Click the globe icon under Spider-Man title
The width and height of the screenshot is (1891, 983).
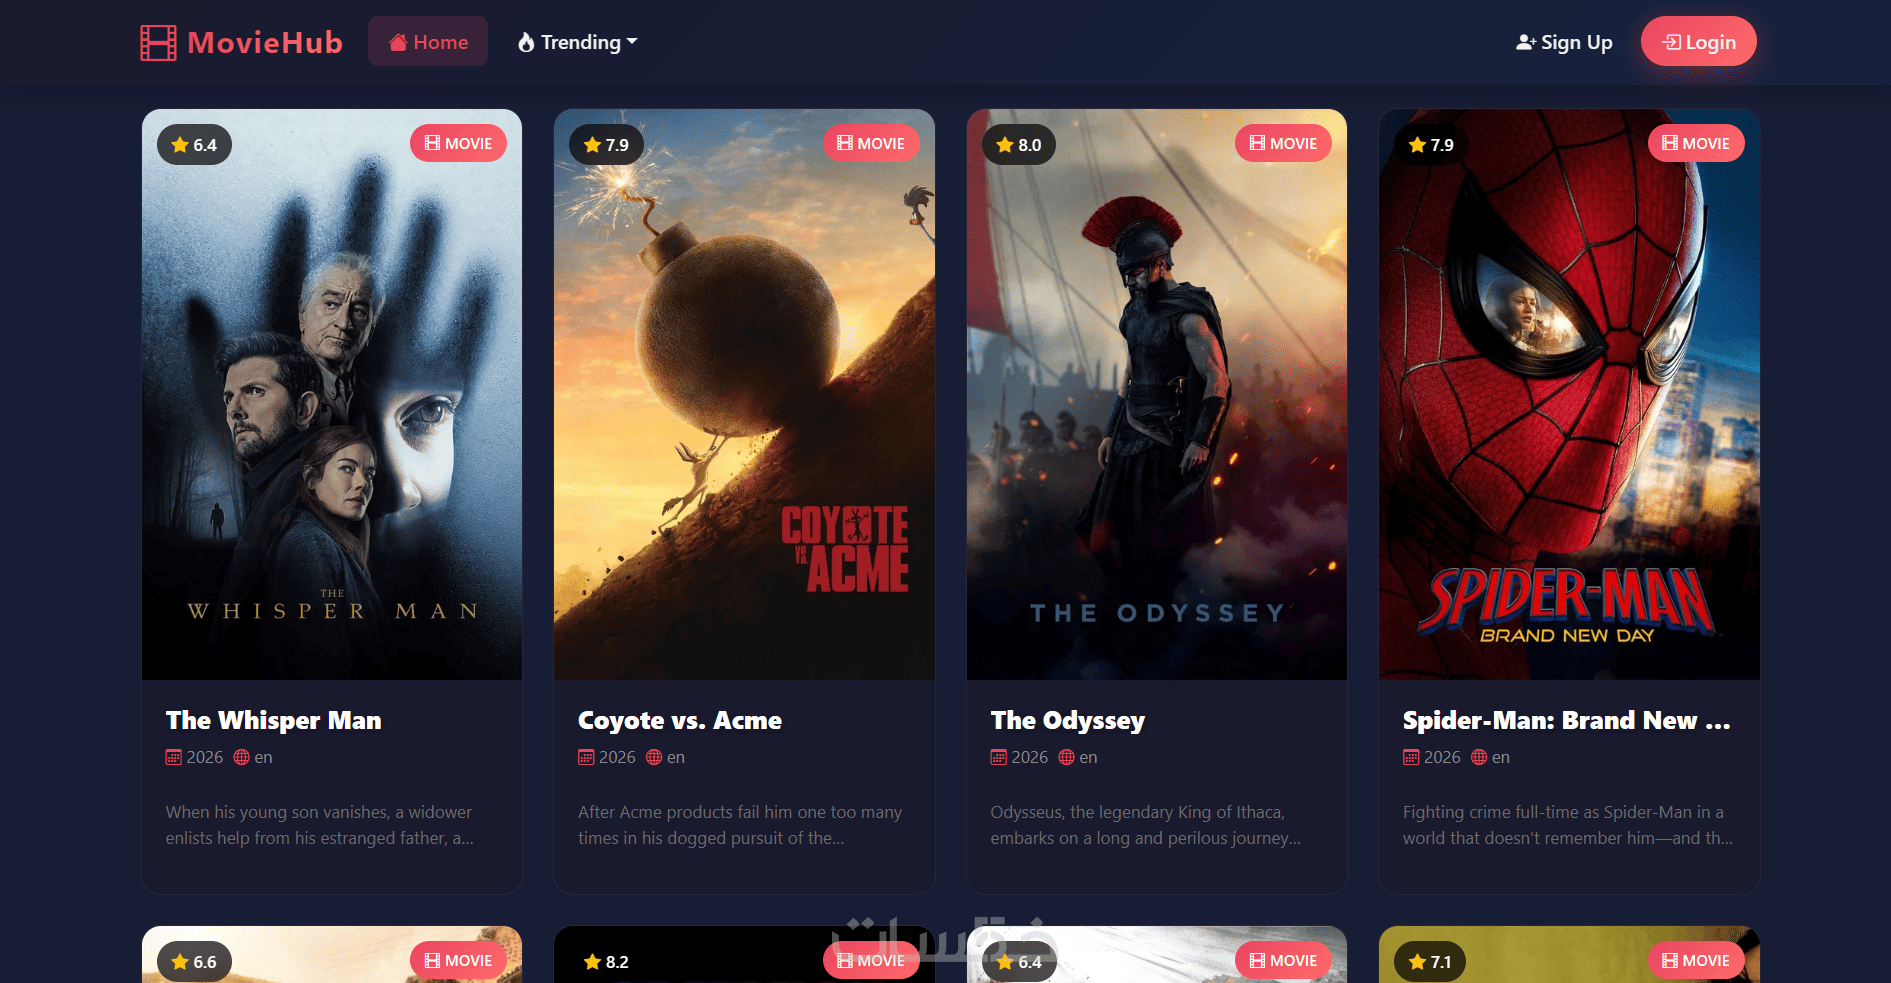[x=1479, y=757]
